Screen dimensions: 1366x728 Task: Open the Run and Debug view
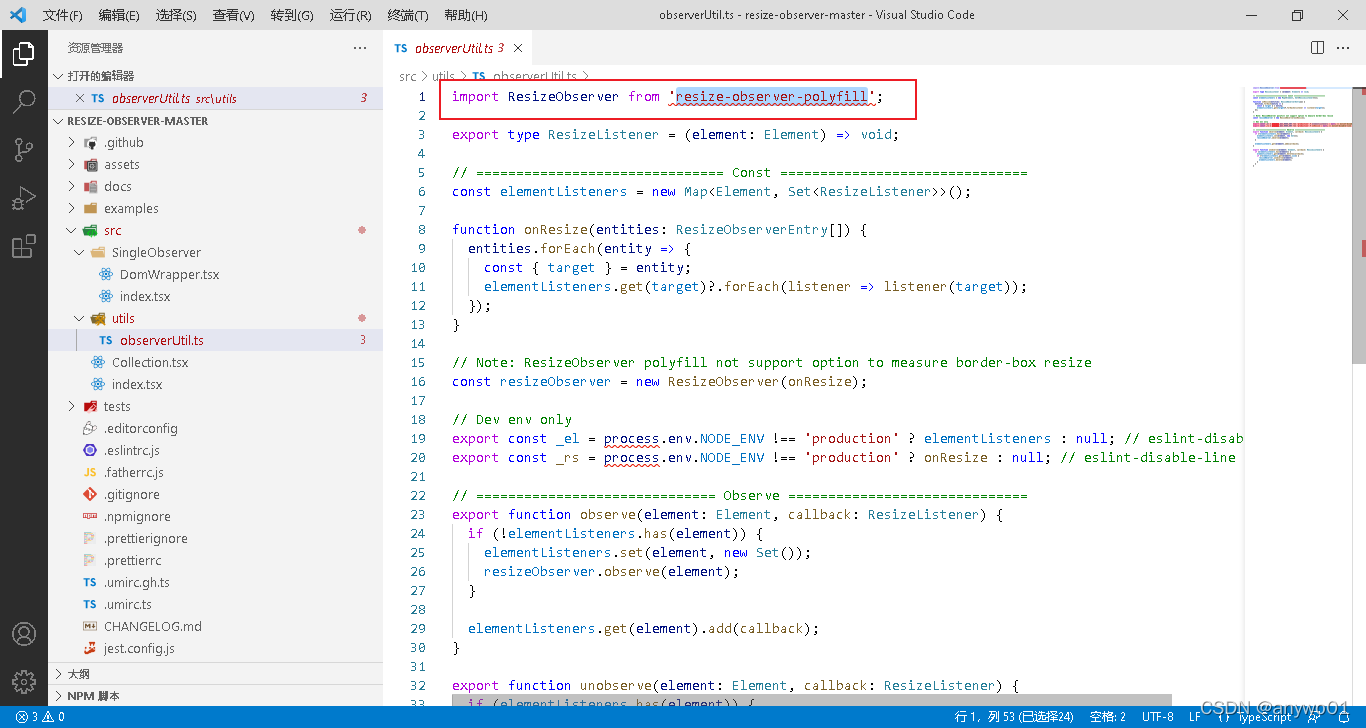point(24,198)
